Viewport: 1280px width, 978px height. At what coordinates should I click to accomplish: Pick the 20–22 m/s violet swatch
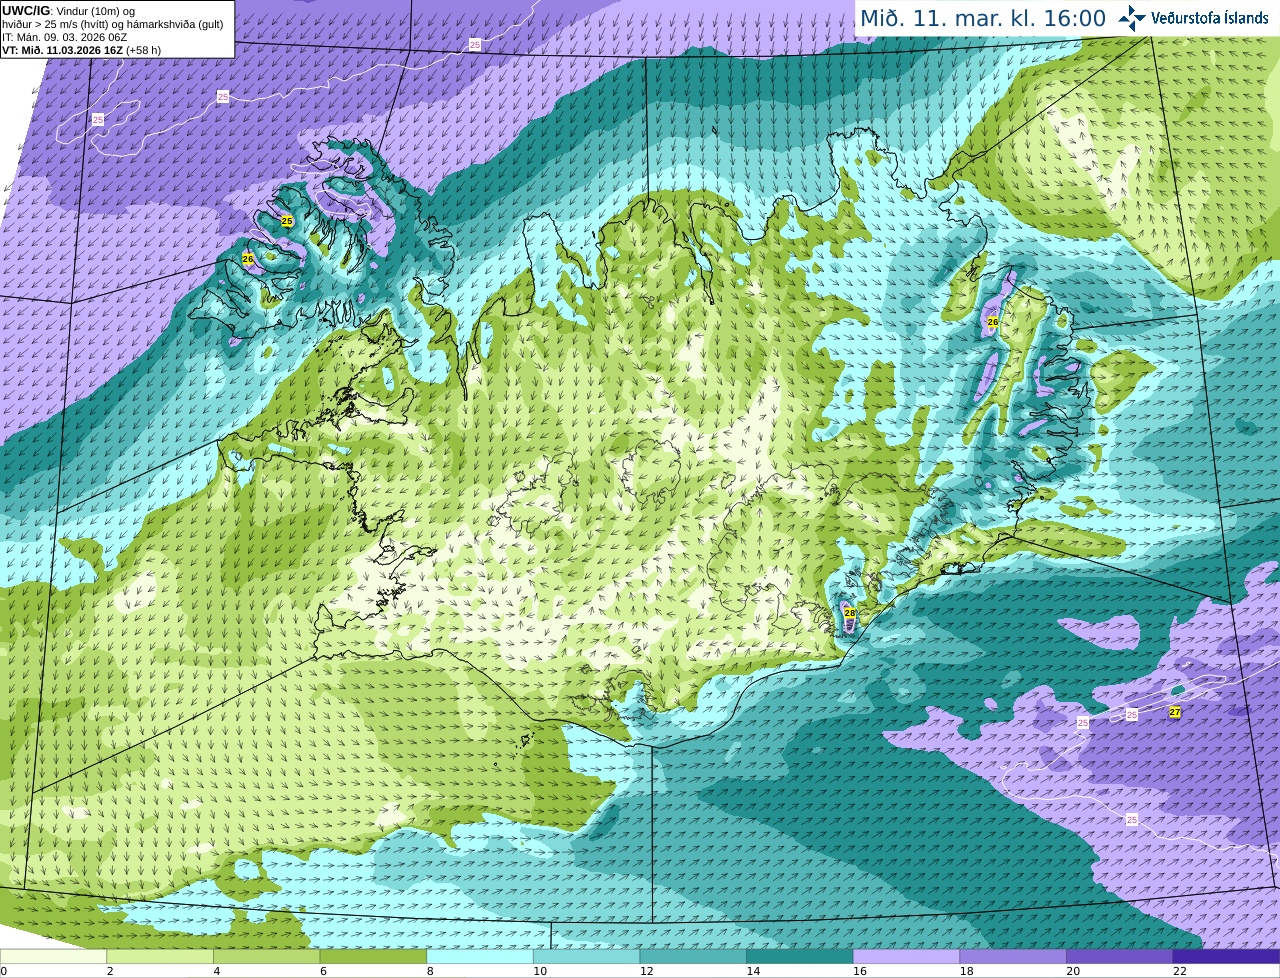(x=1120, y=956)
